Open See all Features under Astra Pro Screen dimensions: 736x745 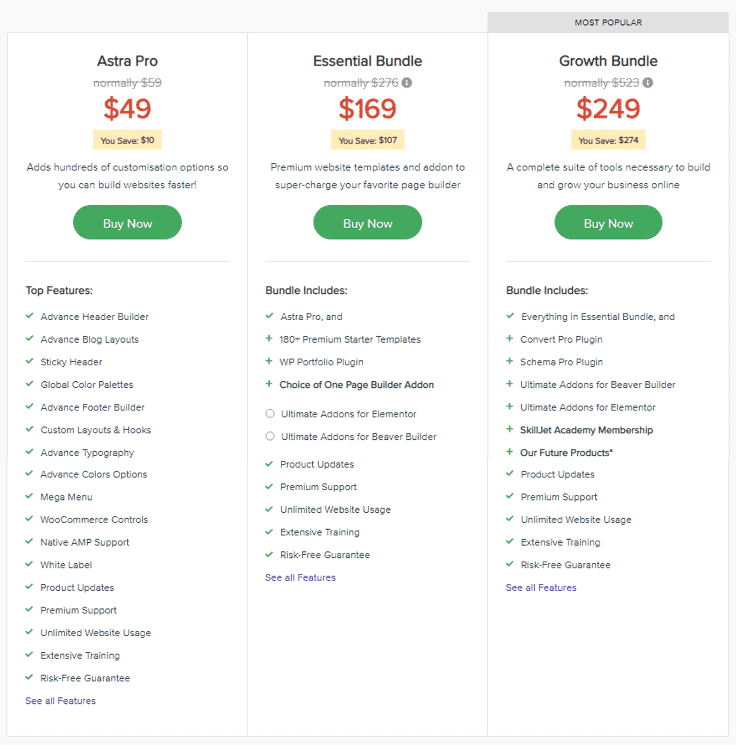point(60,700)
